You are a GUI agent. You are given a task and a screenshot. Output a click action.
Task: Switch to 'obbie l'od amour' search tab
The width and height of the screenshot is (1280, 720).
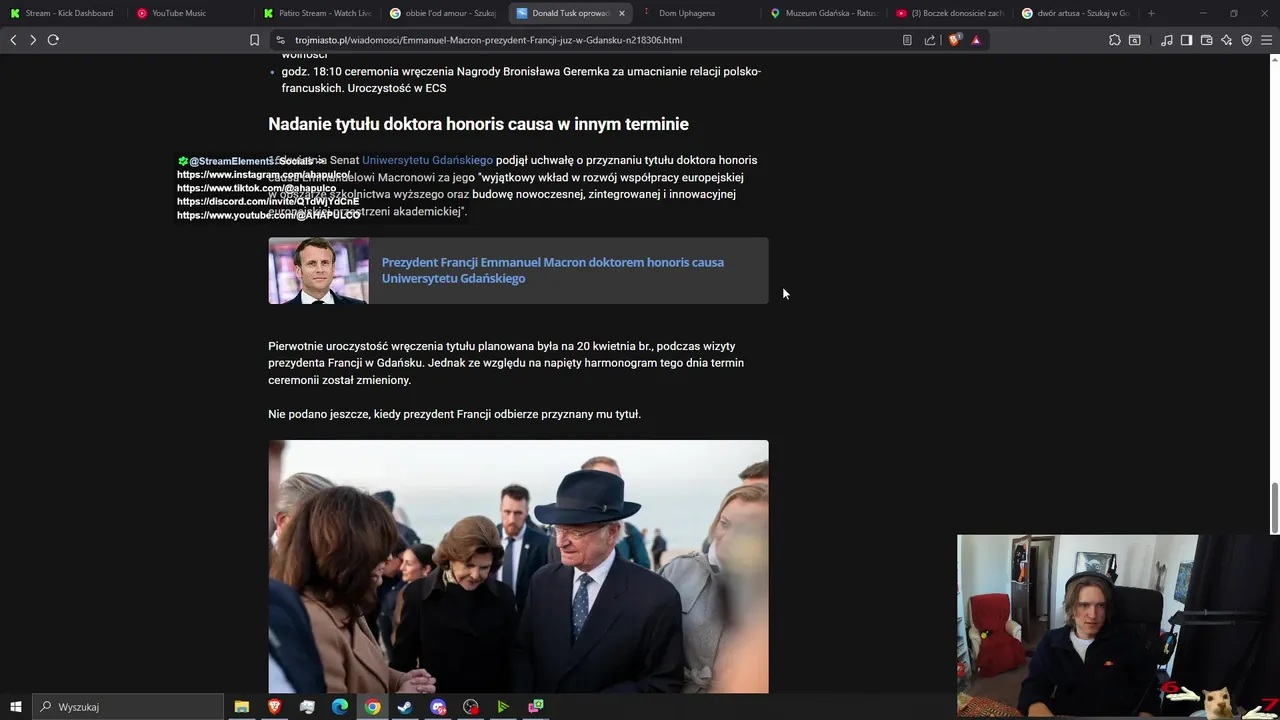(x=444, y=13)
